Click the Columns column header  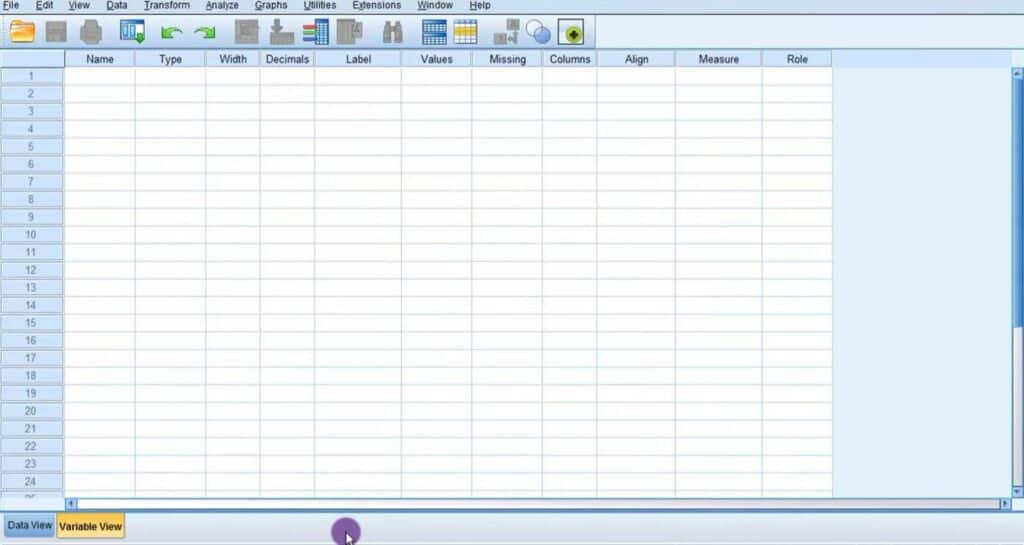tap(569, 59)
